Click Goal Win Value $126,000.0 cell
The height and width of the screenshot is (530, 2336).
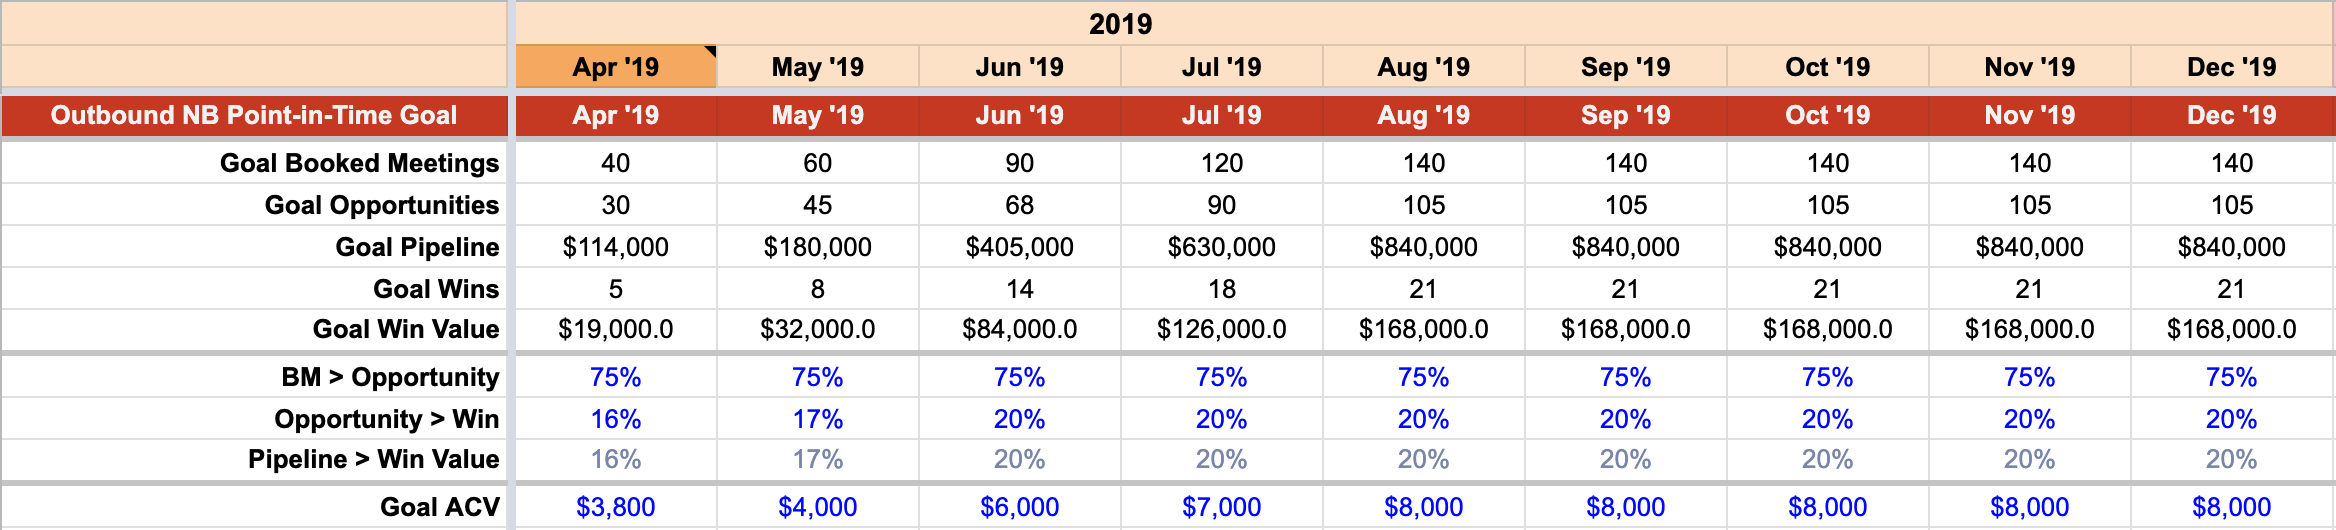(x=1222, y=329)
